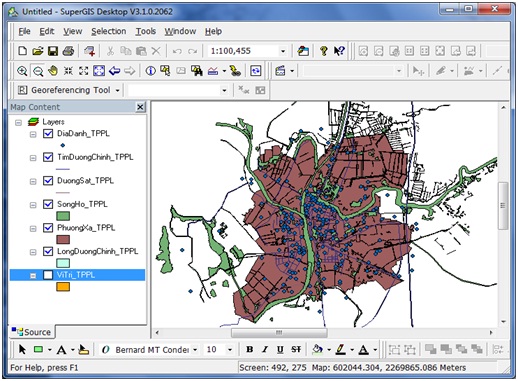
Task: Uncheck the SongHo_TPPL layer checkbox
Action: pyautogui.click(x=48, y=204)
